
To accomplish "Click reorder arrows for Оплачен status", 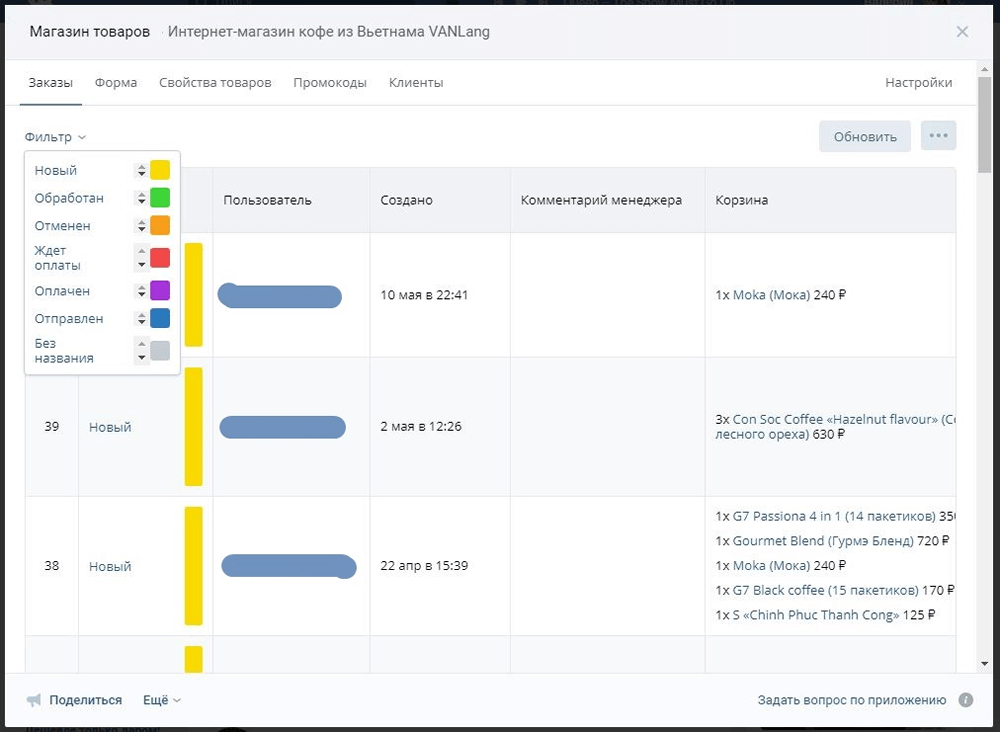I will 142,291.
